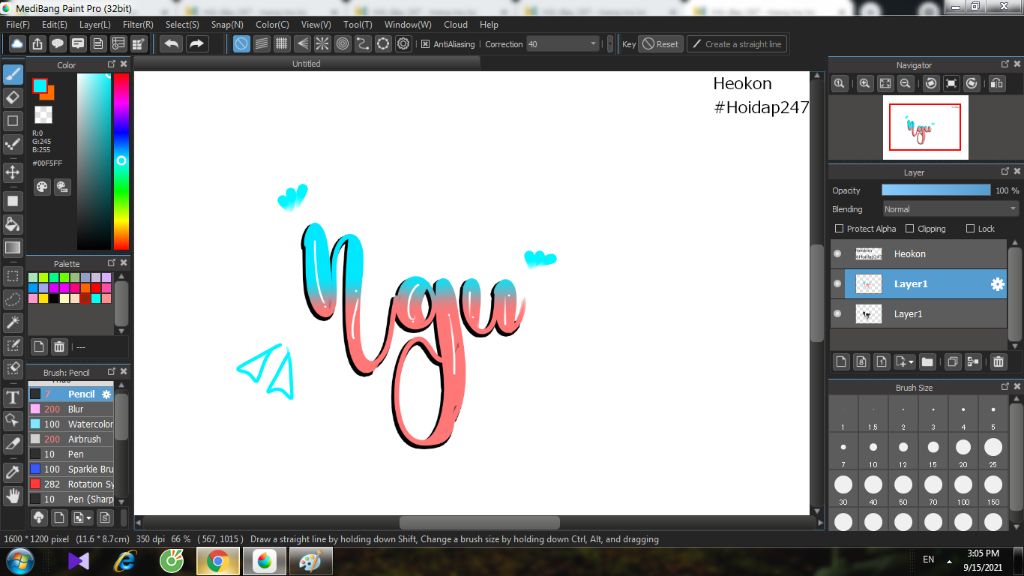Open settings gear of selected Layer1
Image resolution: width=1024 pixels, height=576 pixels.
997,284
